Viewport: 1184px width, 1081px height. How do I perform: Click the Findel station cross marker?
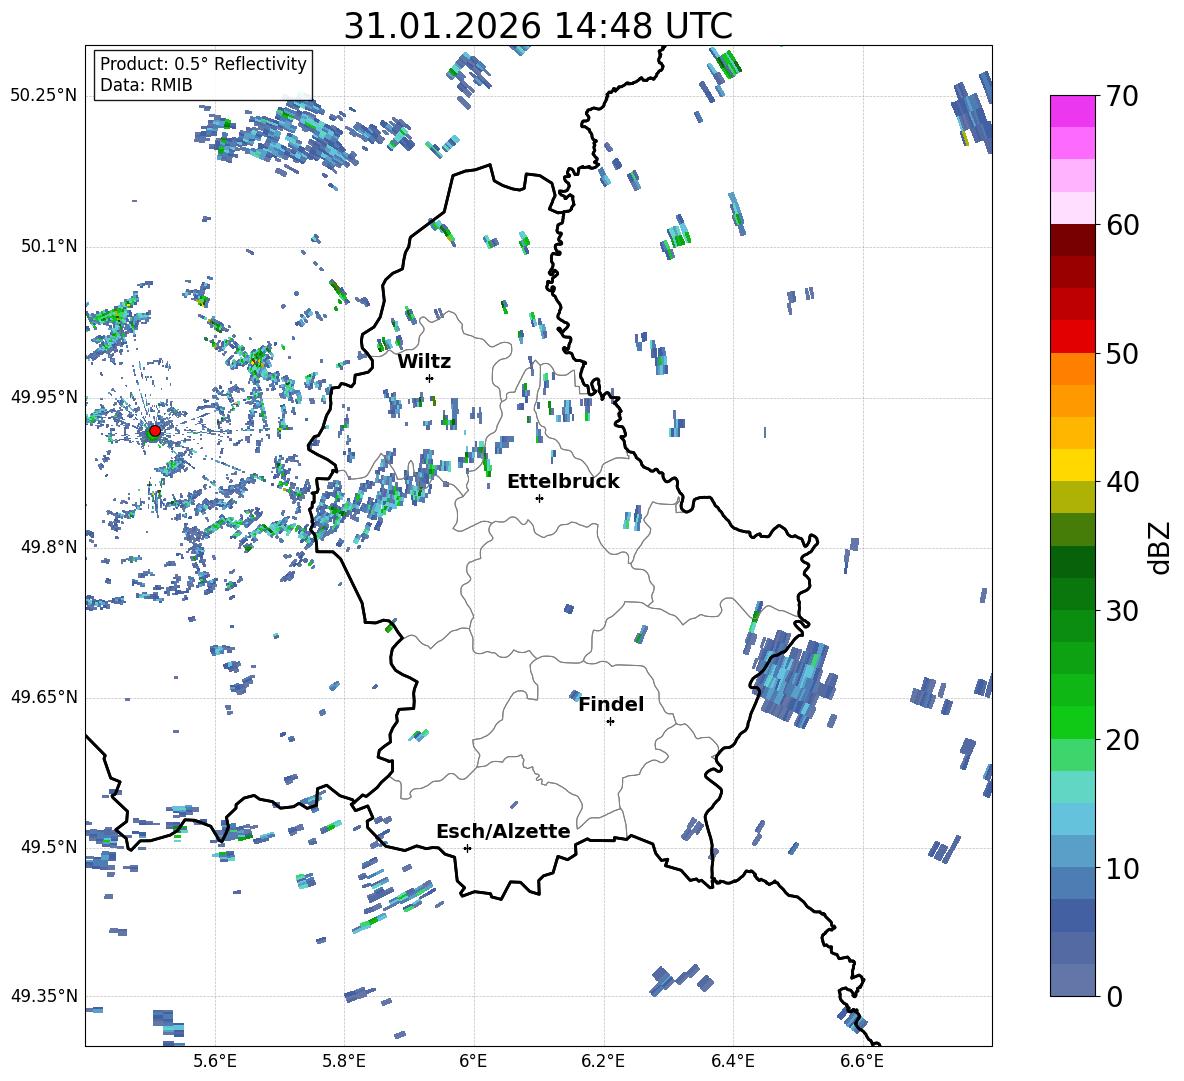tap(610, 721)
